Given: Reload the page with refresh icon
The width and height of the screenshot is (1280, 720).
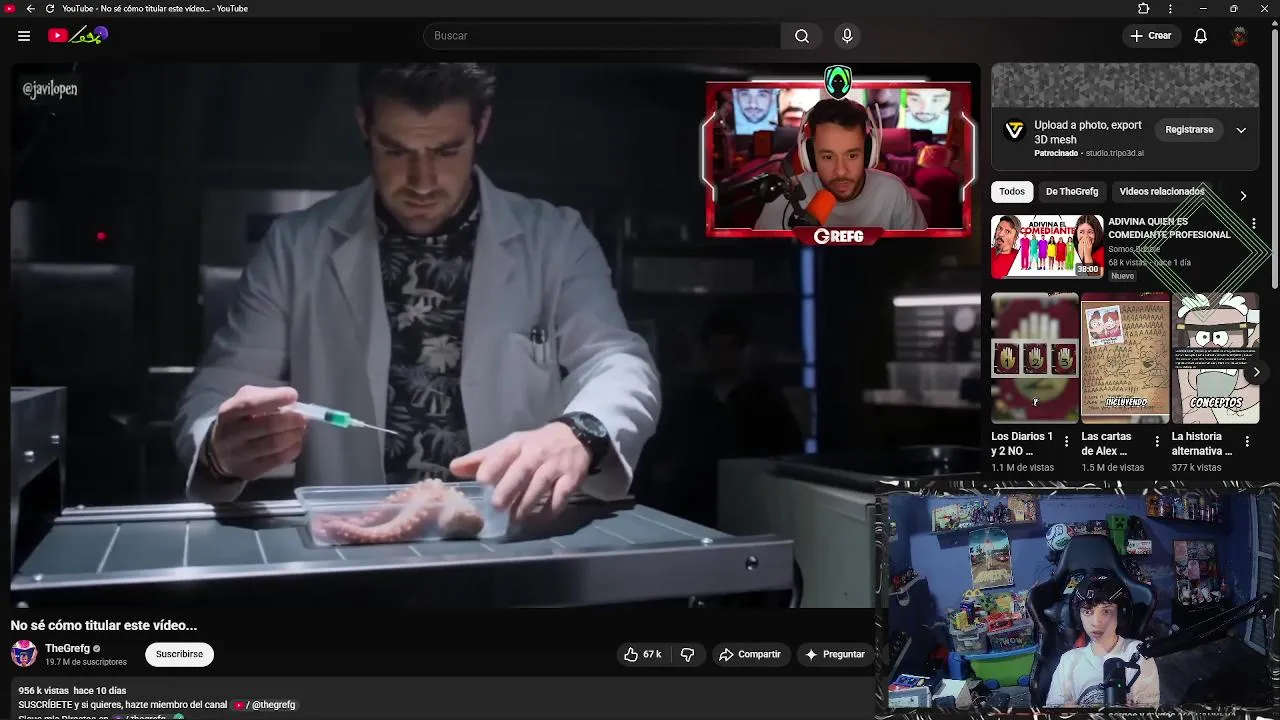Looking at the screenshot, I should coord(50,8).
